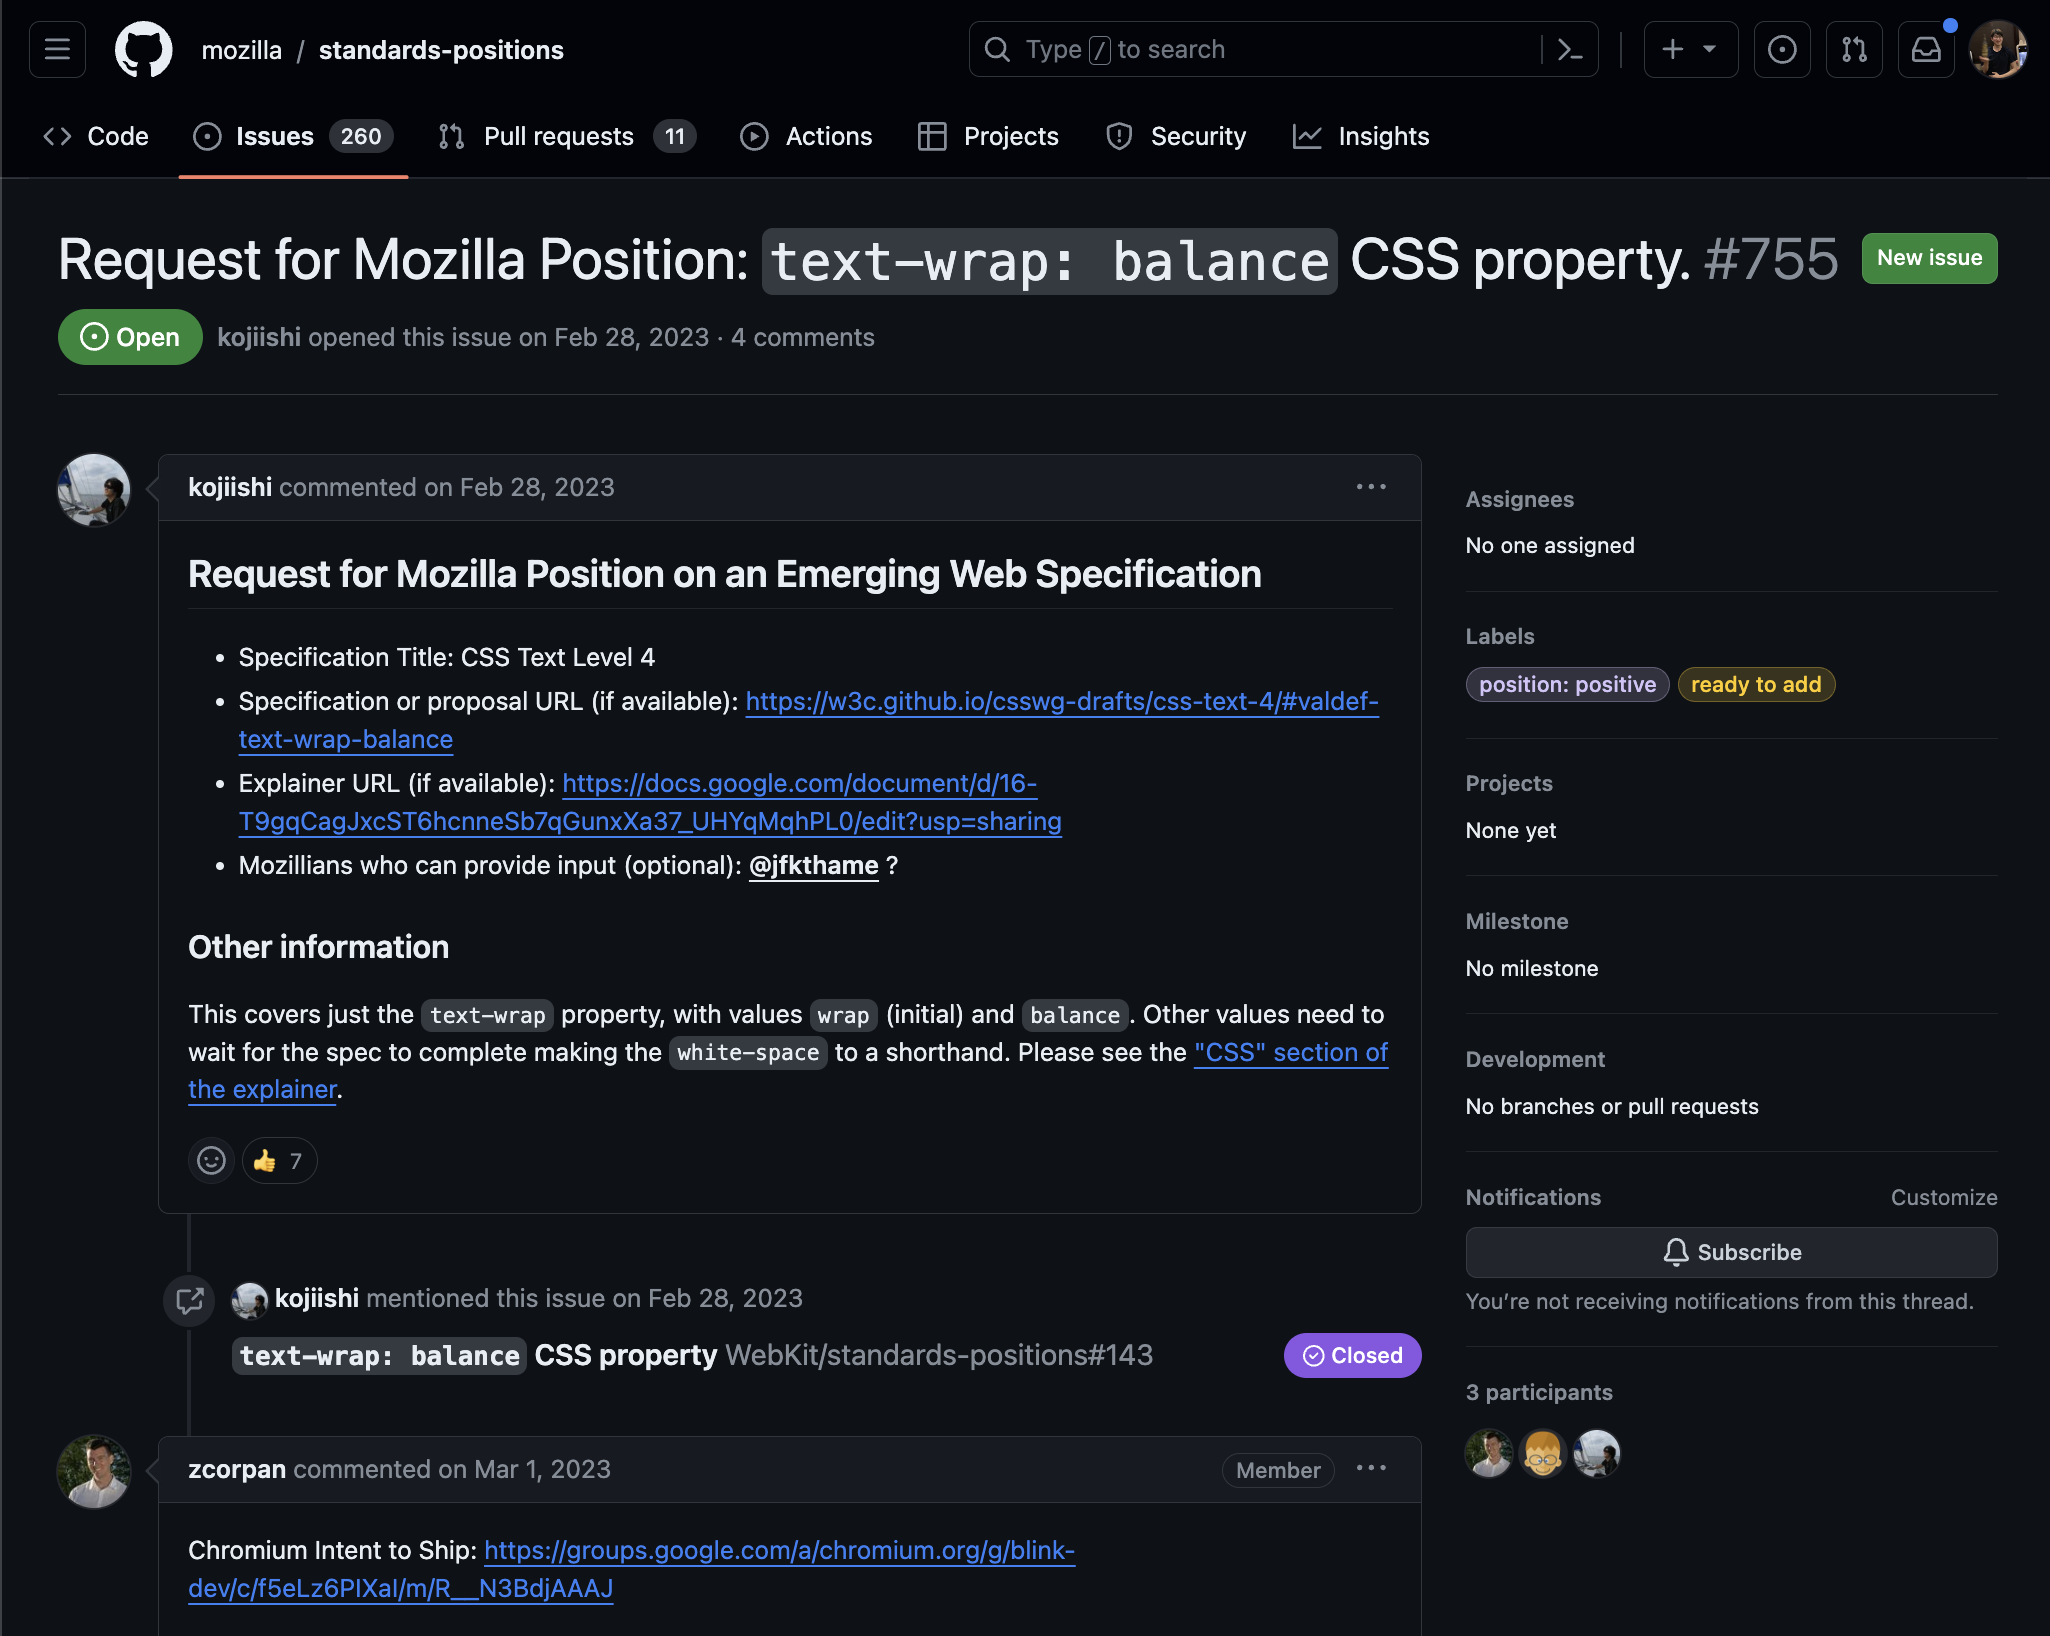This screenshot has width=2050, height=1636.
Task: Add an emoji reaction to kojiishi's comment
Action: pyautogui.click(x=211, y=1160)
